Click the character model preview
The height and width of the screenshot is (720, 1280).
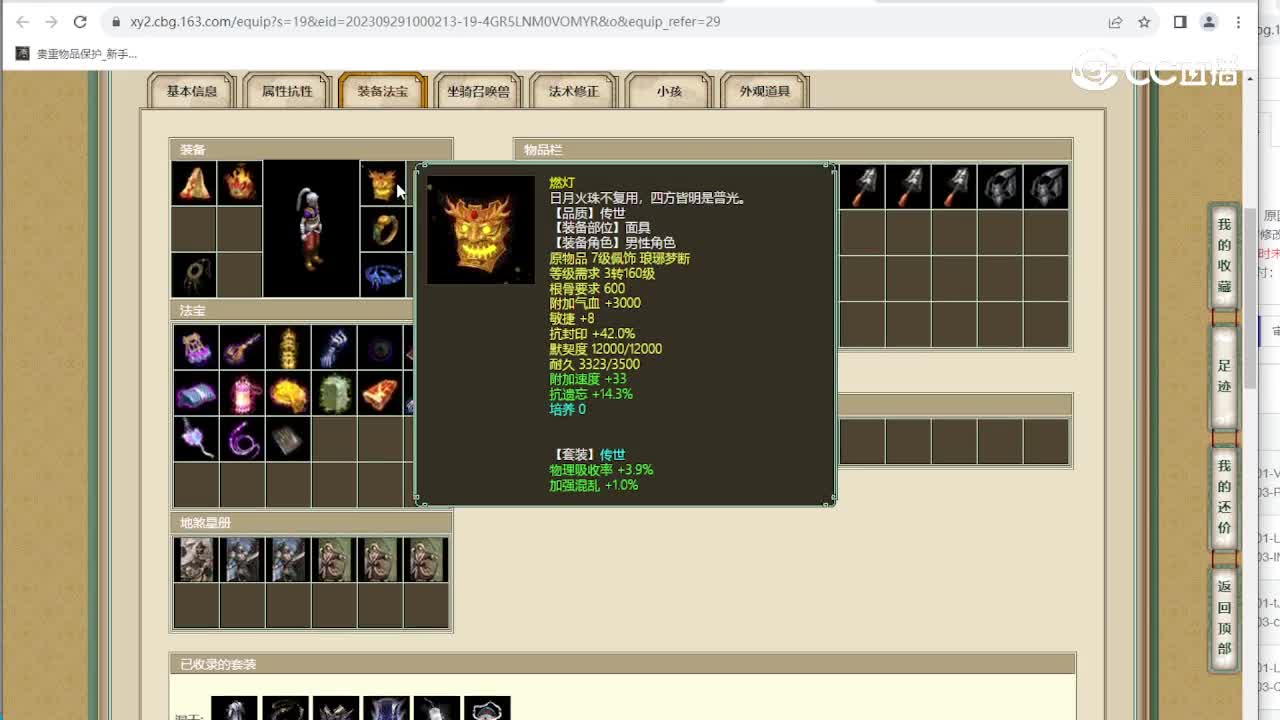tap(311, 229)
